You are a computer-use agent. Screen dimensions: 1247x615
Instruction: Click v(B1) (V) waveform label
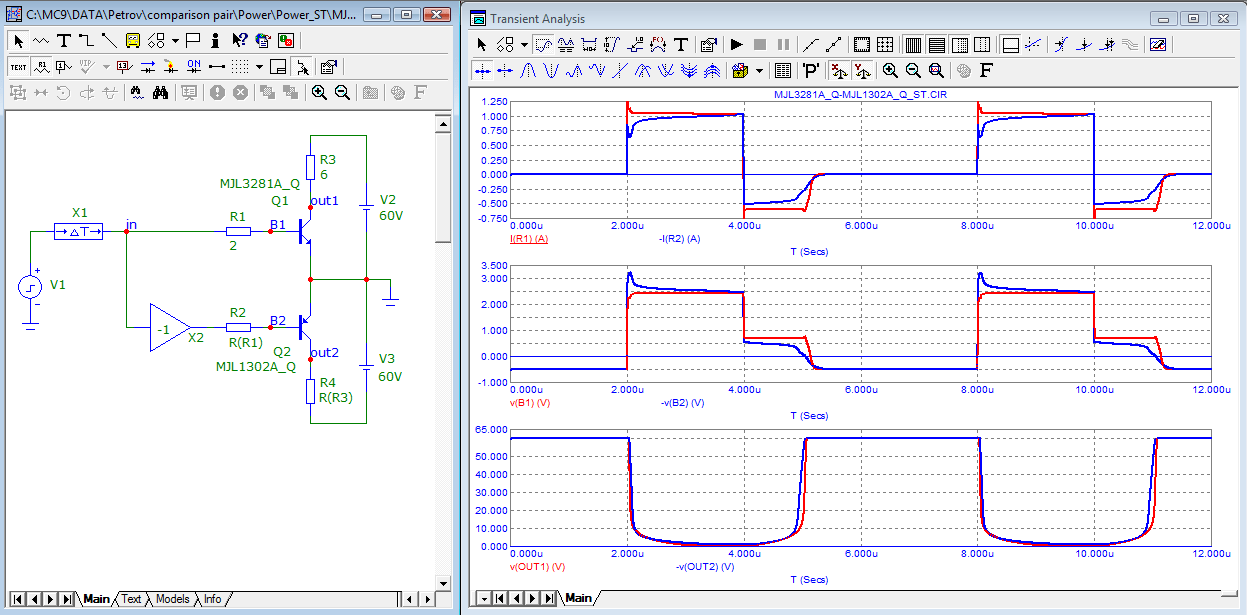[531, 403]
